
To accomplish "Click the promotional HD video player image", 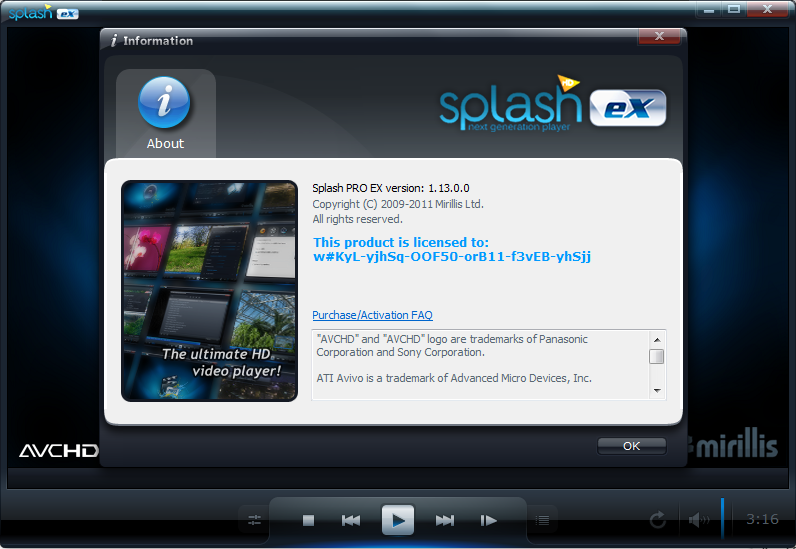I will tap(209, 291).
